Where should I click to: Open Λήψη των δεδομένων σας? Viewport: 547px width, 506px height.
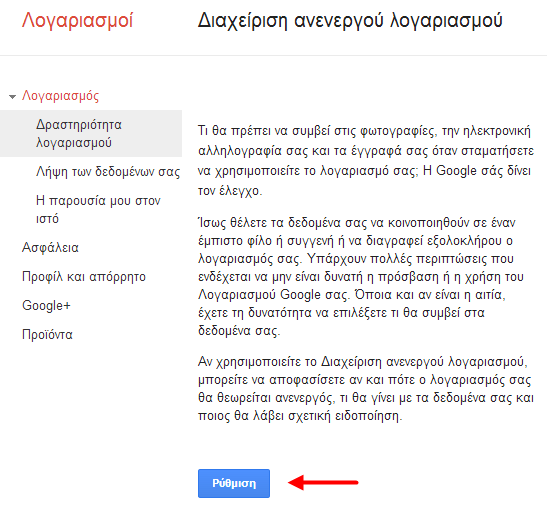(x=108, y=172)
